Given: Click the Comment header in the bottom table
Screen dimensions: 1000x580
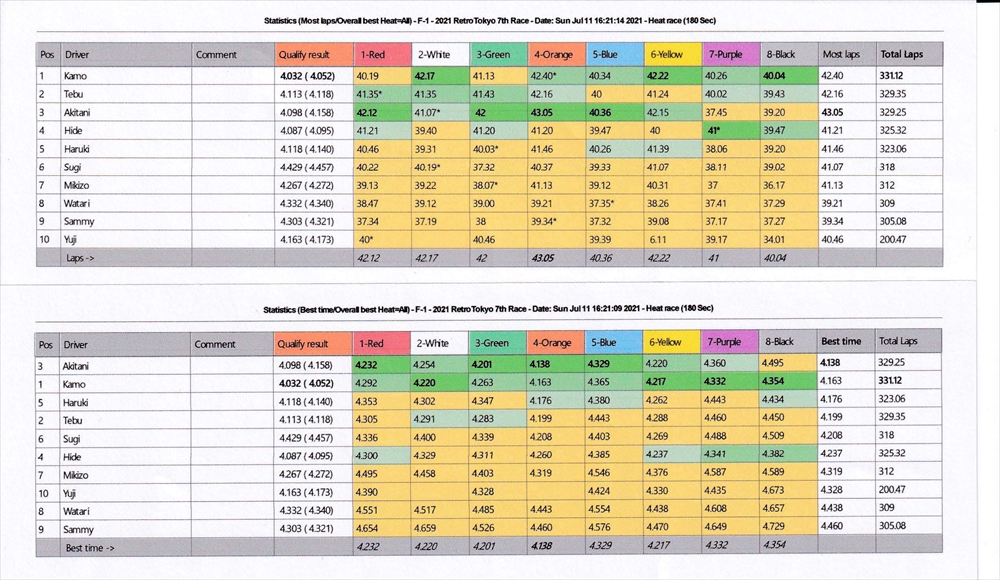Looking at the screenshot, I should (x=215, y=343).
